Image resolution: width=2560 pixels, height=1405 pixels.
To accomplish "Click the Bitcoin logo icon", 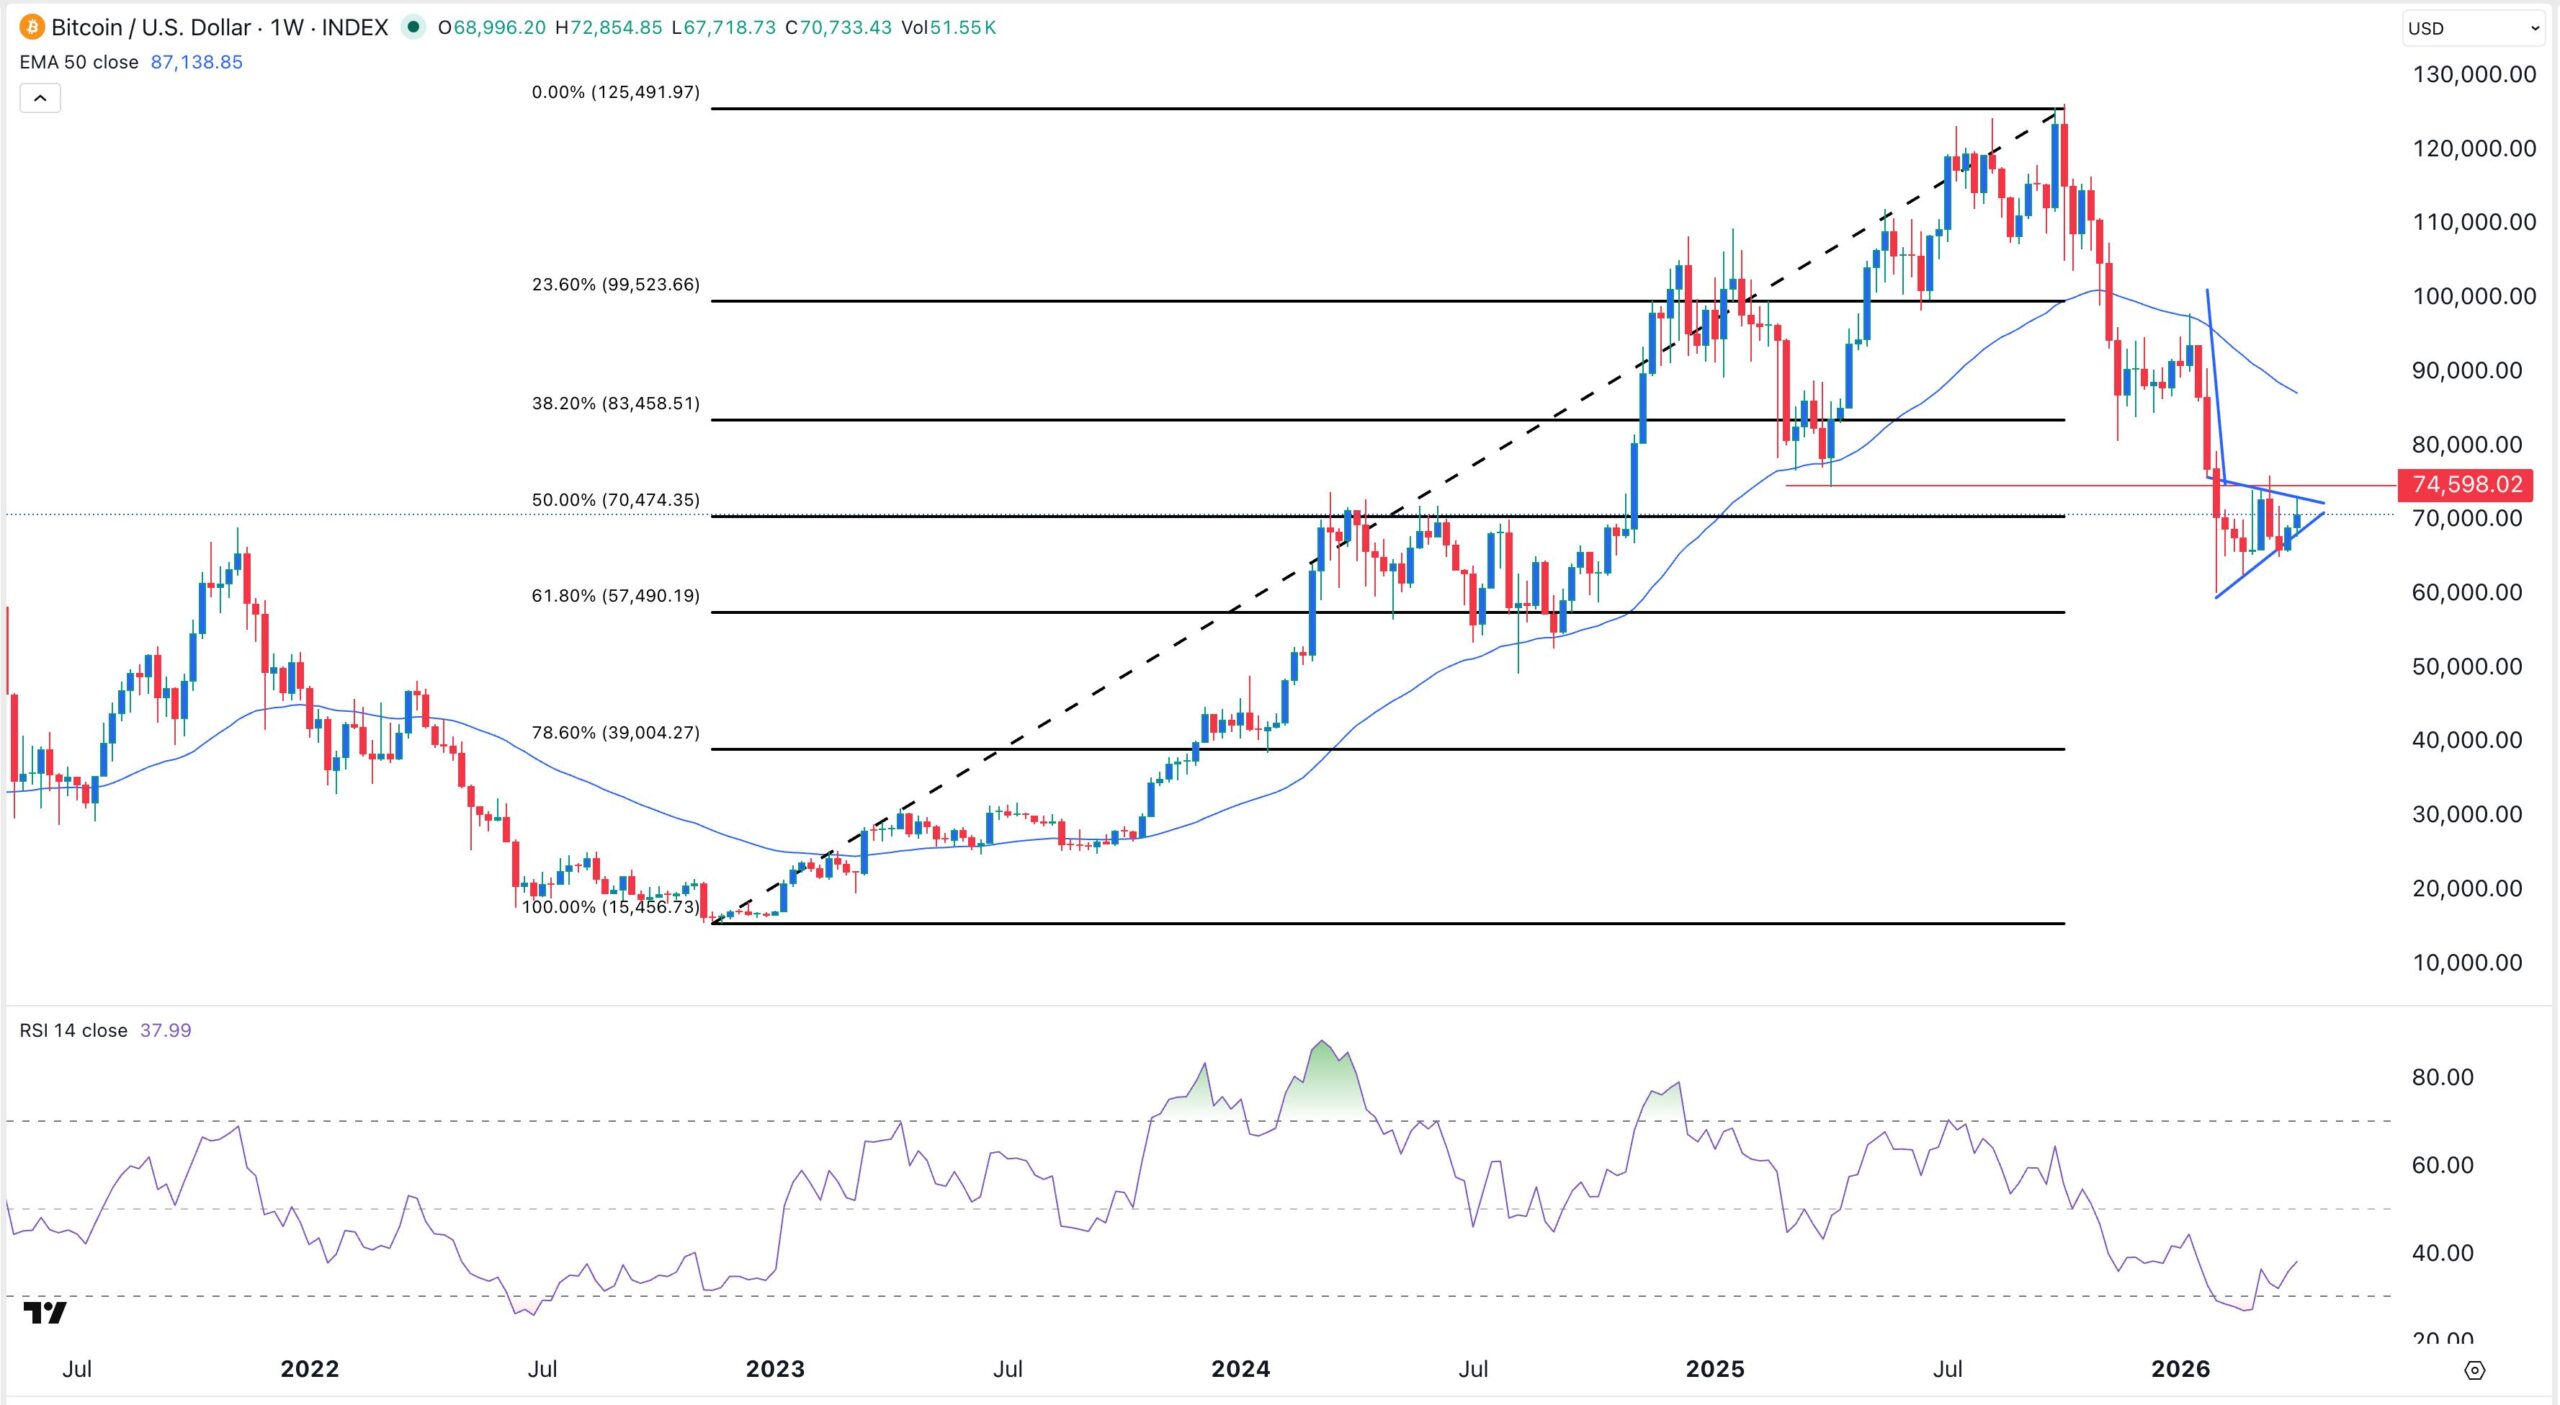I will tap(31, 27).
